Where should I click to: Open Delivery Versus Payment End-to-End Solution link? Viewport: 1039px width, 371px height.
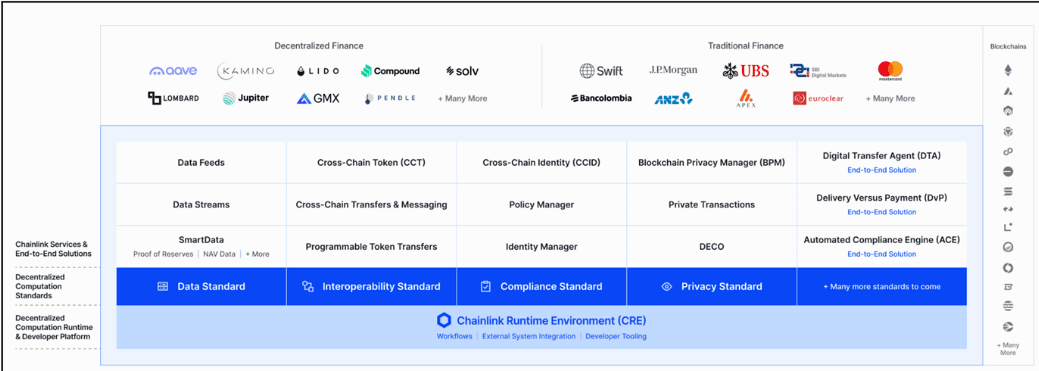coord(881,212)
